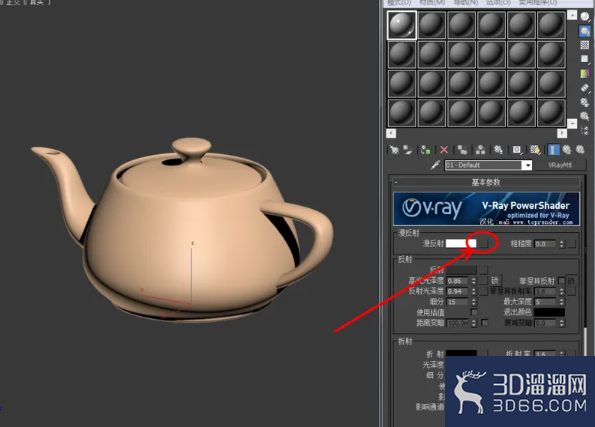This screenshot has width=595, height=427.
Task: Click the 菲涅耳折射率 spinner arrows
Action: point(562,291)
